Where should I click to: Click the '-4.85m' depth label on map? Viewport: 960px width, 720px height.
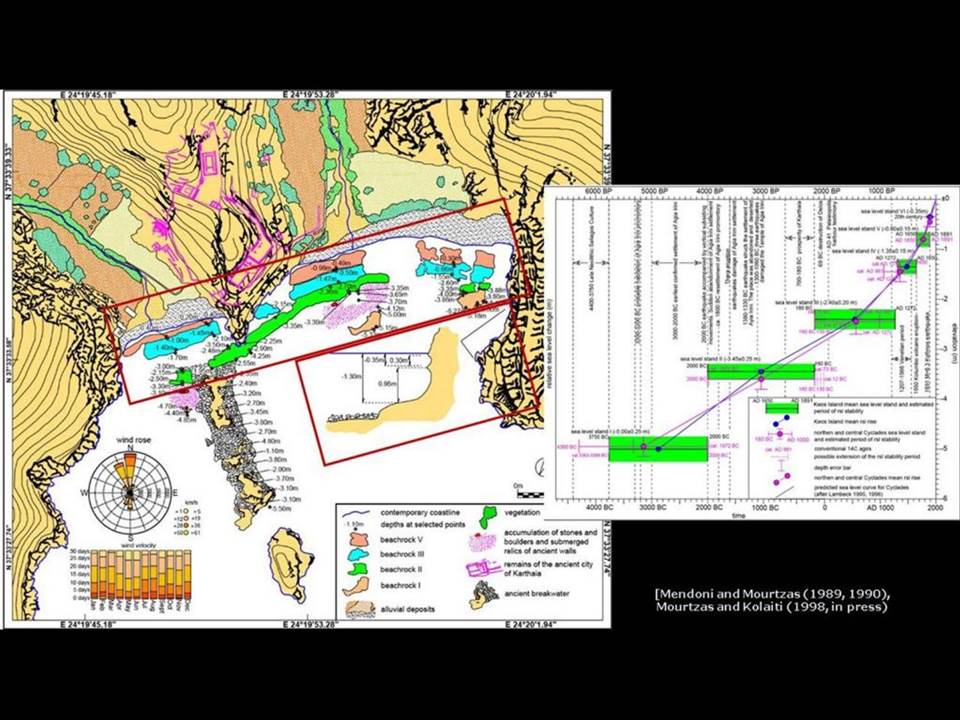tap(187, 420)
